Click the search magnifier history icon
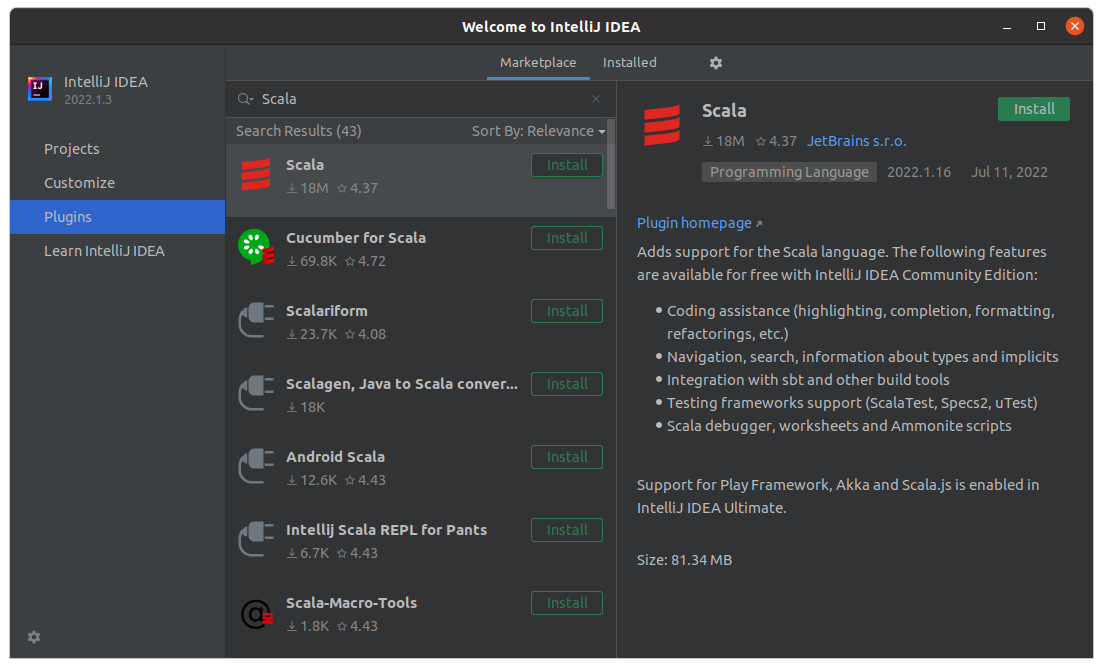This screenshot has width=1103, height=668. coord(245,99)
